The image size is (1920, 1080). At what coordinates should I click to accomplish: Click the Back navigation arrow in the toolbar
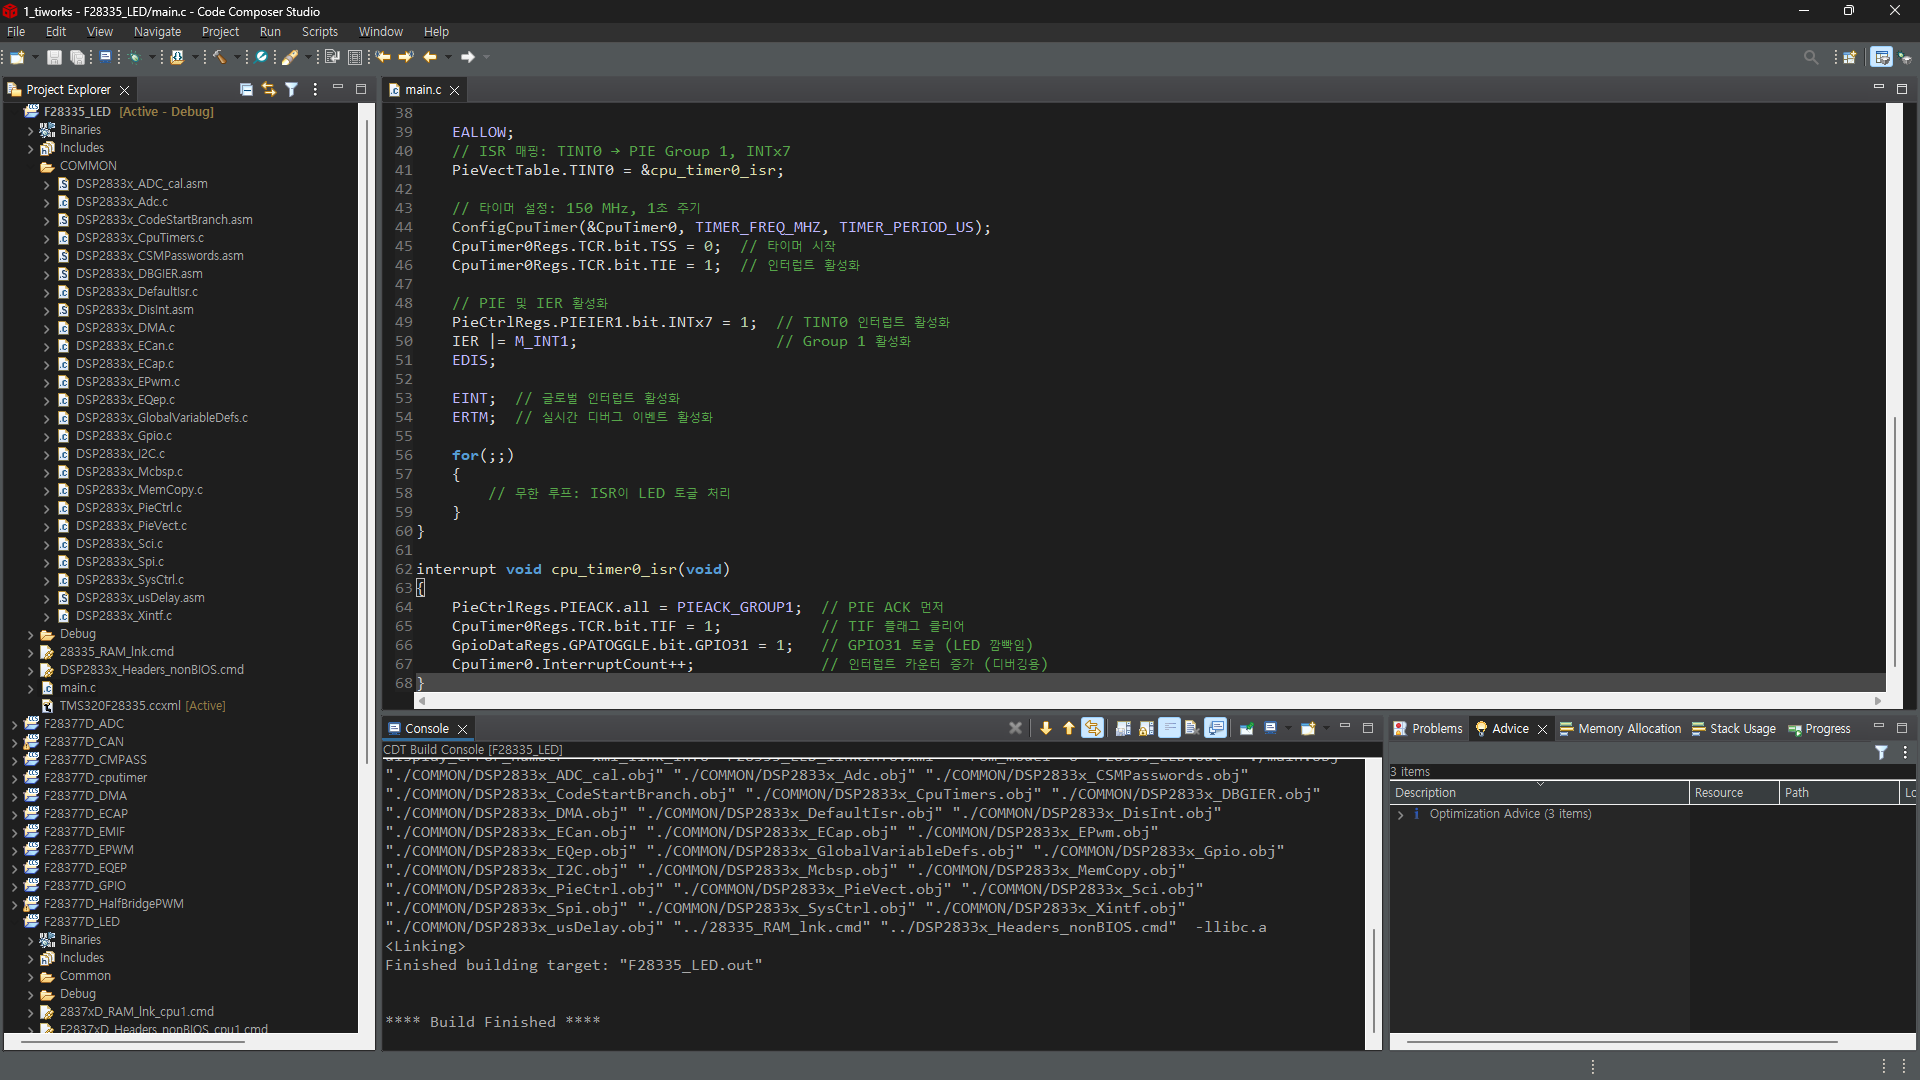pyautogui.click(x=430, y=57)
